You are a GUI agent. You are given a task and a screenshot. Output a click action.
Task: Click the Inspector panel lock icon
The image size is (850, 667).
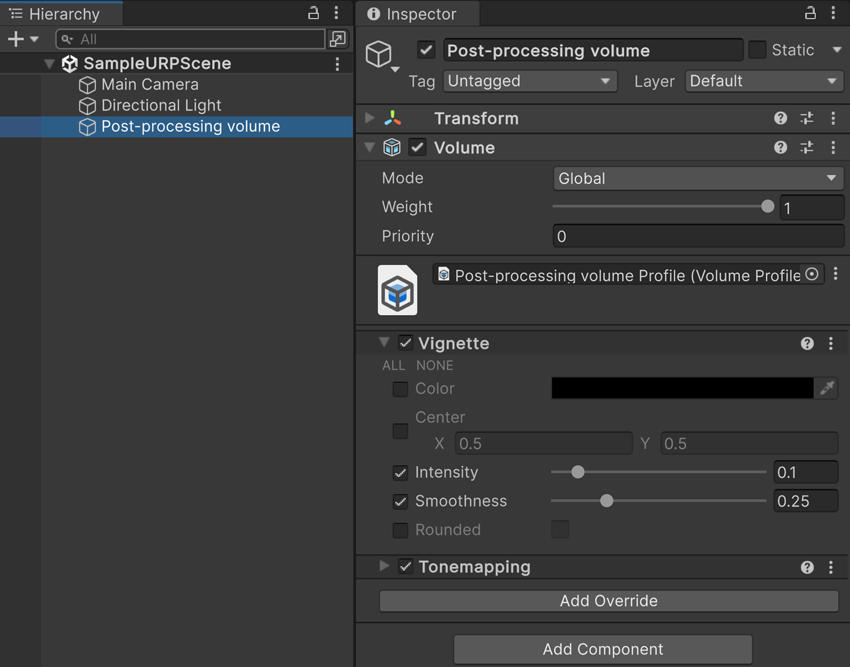pyautogui.click(x=810, y=12)
